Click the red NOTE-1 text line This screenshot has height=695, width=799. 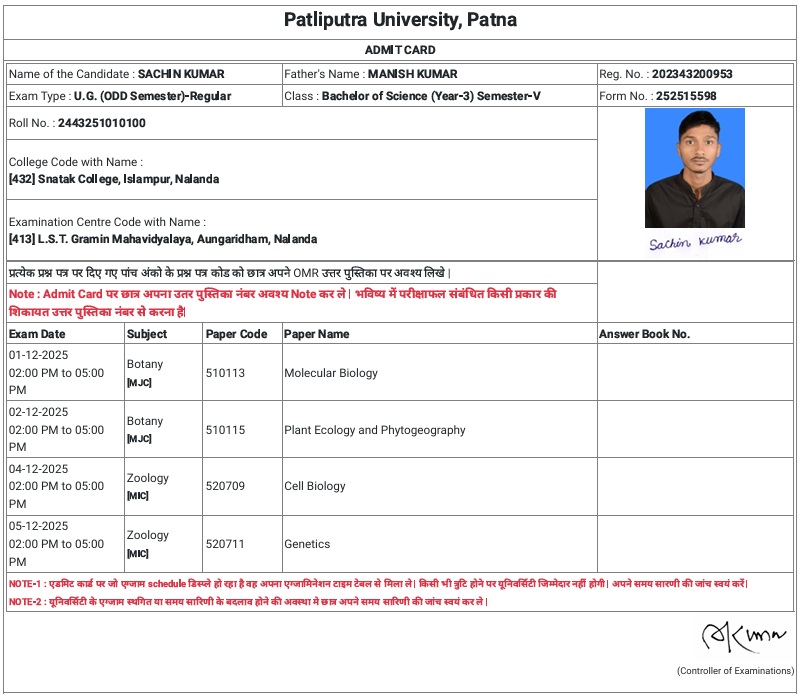378,584
